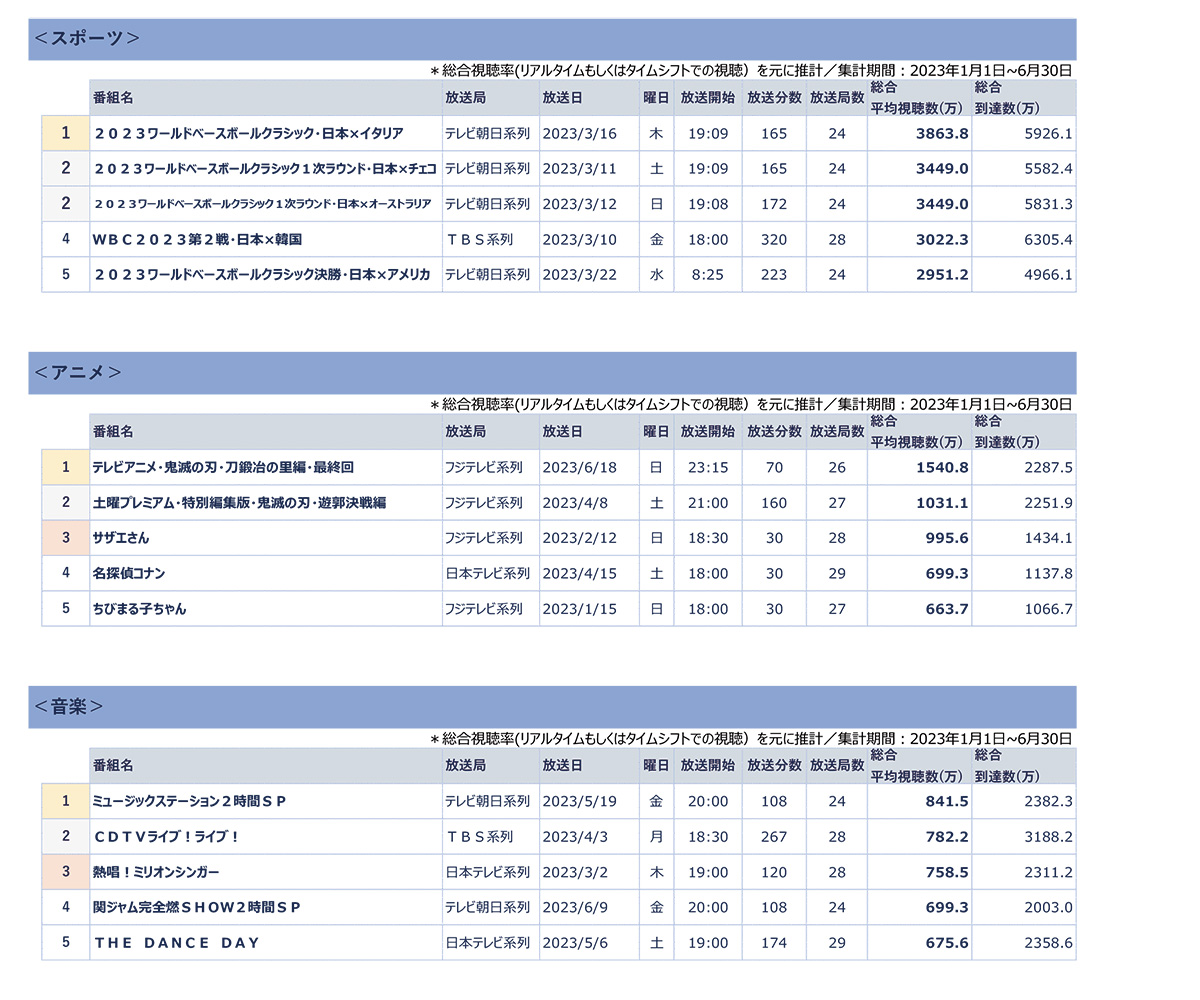Click the broadcast date 2023/5/19
The image size is (1200, 1000).
[580, 801]
